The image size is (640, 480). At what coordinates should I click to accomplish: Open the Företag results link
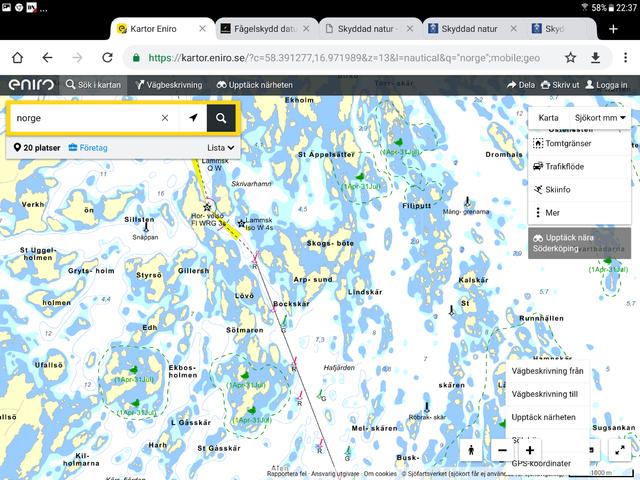(x=88, y=148)
